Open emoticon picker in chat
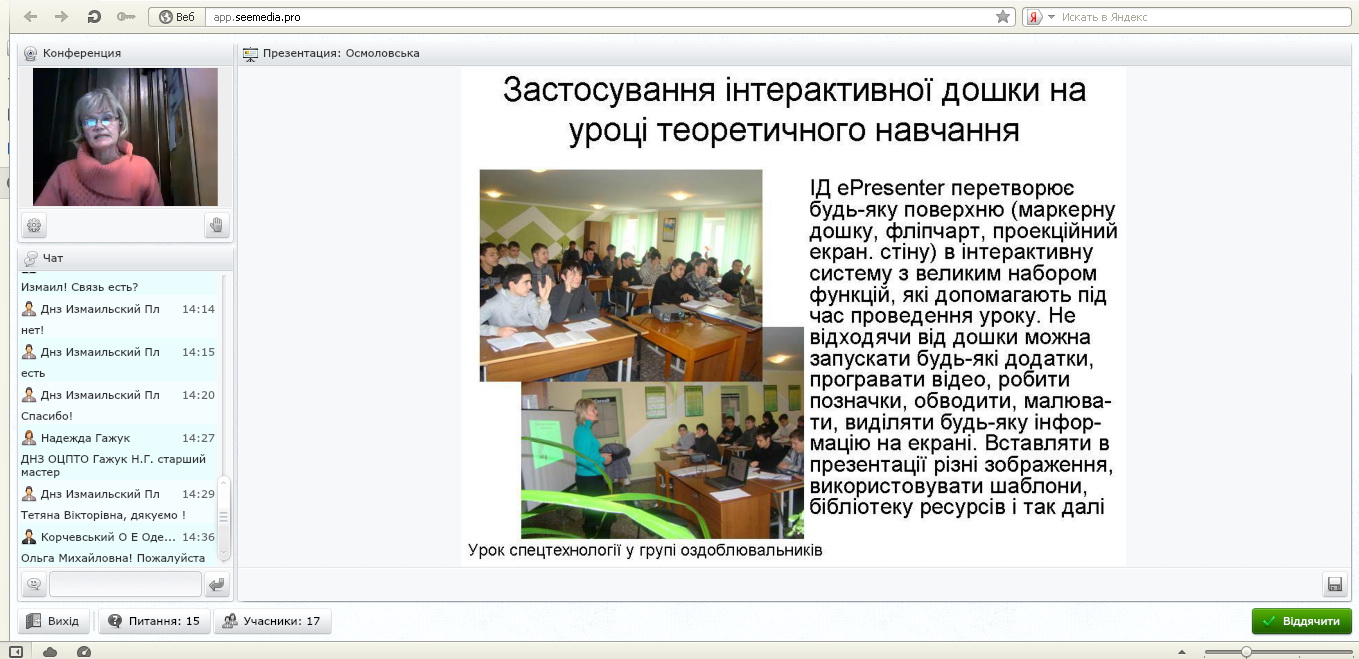Image resolution: width=1359 pixels, height=659 pixels. coord(34,584)
